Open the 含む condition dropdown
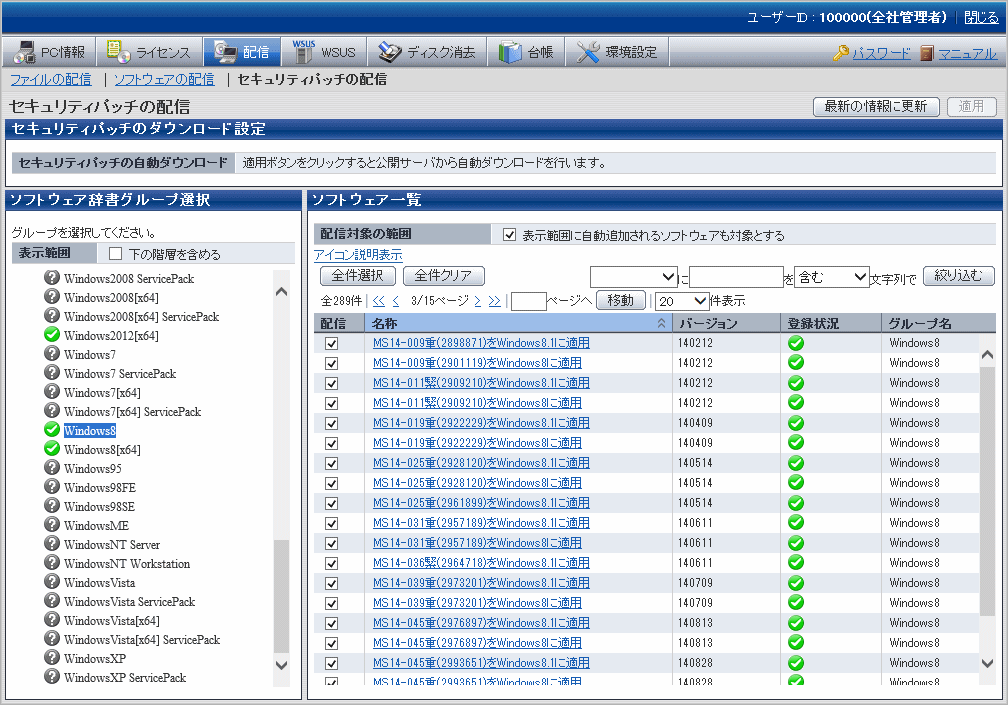Screen dimensions: 1008x705 click(x=831, y=277)
